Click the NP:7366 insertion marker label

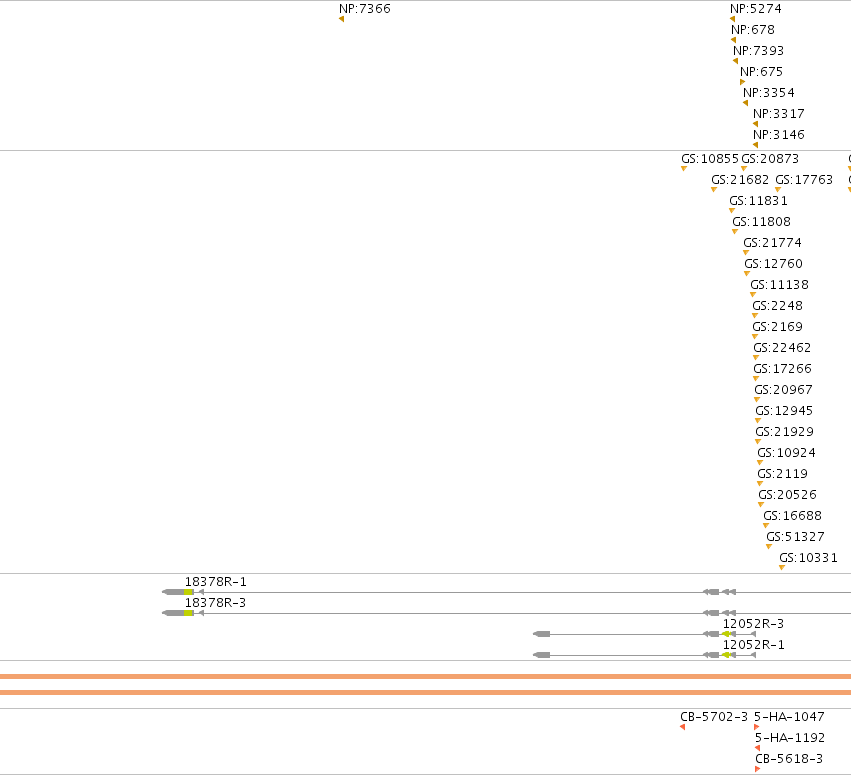click(365, 9)
